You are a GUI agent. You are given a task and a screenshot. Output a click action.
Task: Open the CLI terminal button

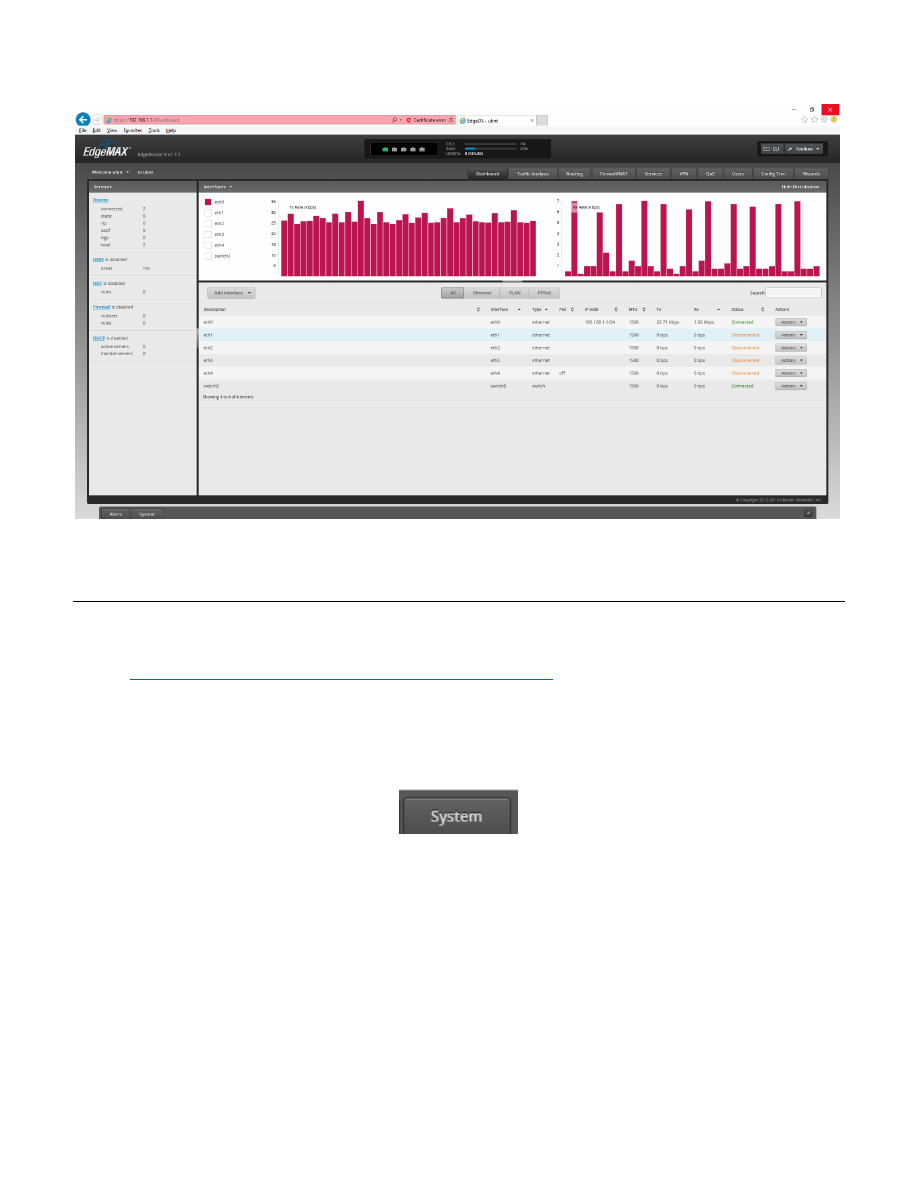click(x=772, y=149)
